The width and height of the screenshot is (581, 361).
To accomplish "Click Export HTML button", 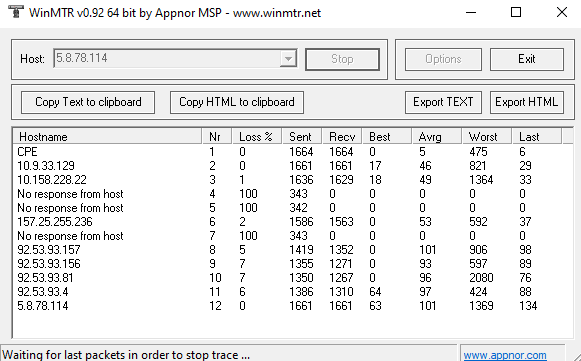I will point(527,102).
